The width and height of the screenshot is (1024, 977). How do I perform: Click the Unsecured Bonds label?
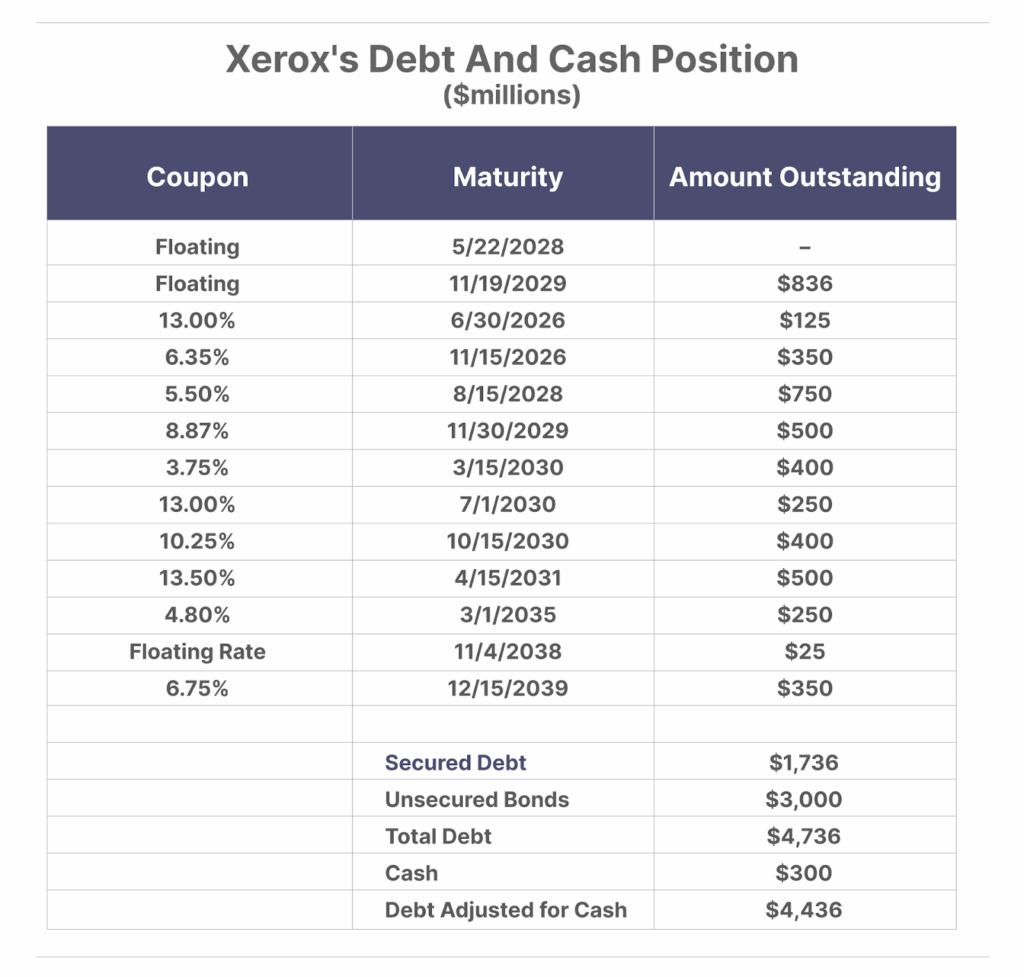(477, 800)
